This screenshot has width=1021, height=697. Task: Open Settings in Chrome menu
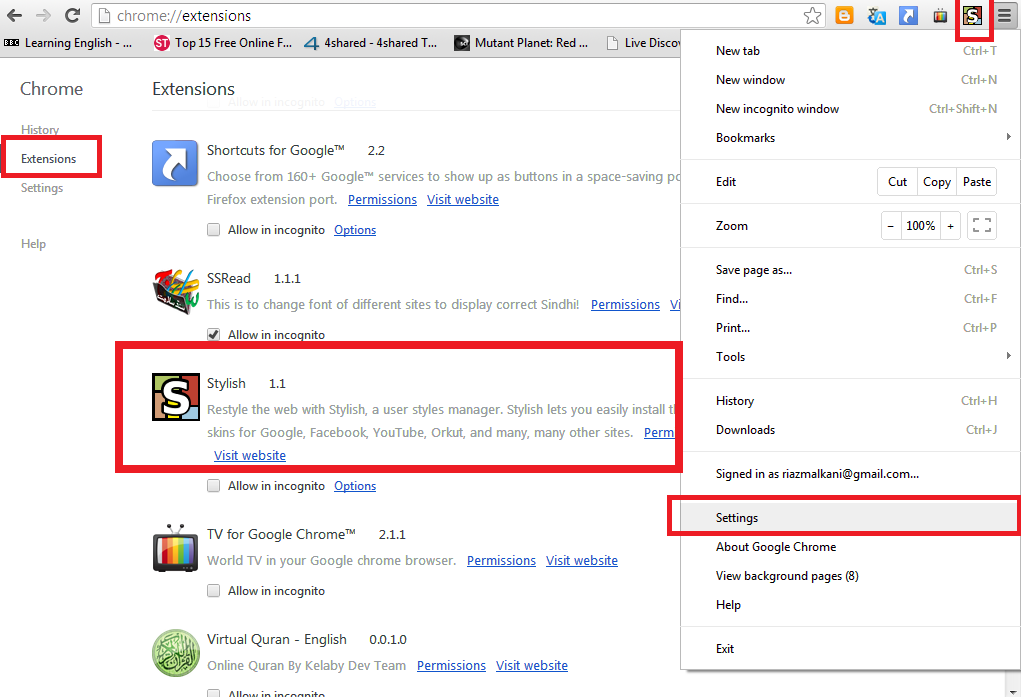(x=850, y=518)
